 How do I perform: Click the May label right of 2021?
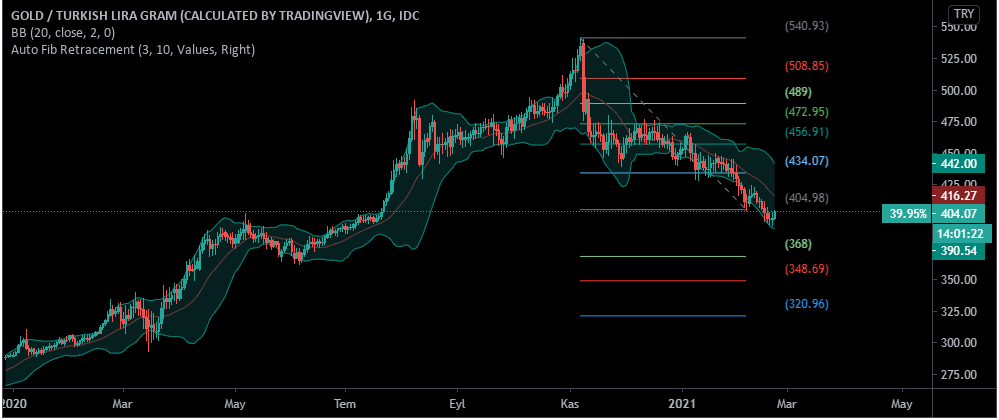click(x=902, y=404)
